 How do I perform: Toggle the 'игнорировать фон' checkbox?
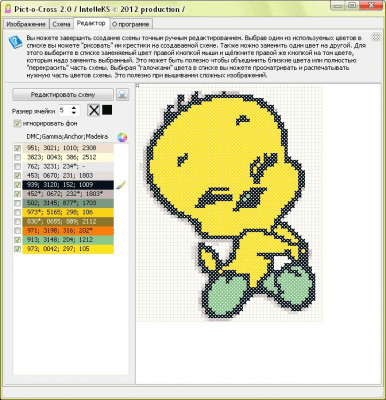point(17,124)
